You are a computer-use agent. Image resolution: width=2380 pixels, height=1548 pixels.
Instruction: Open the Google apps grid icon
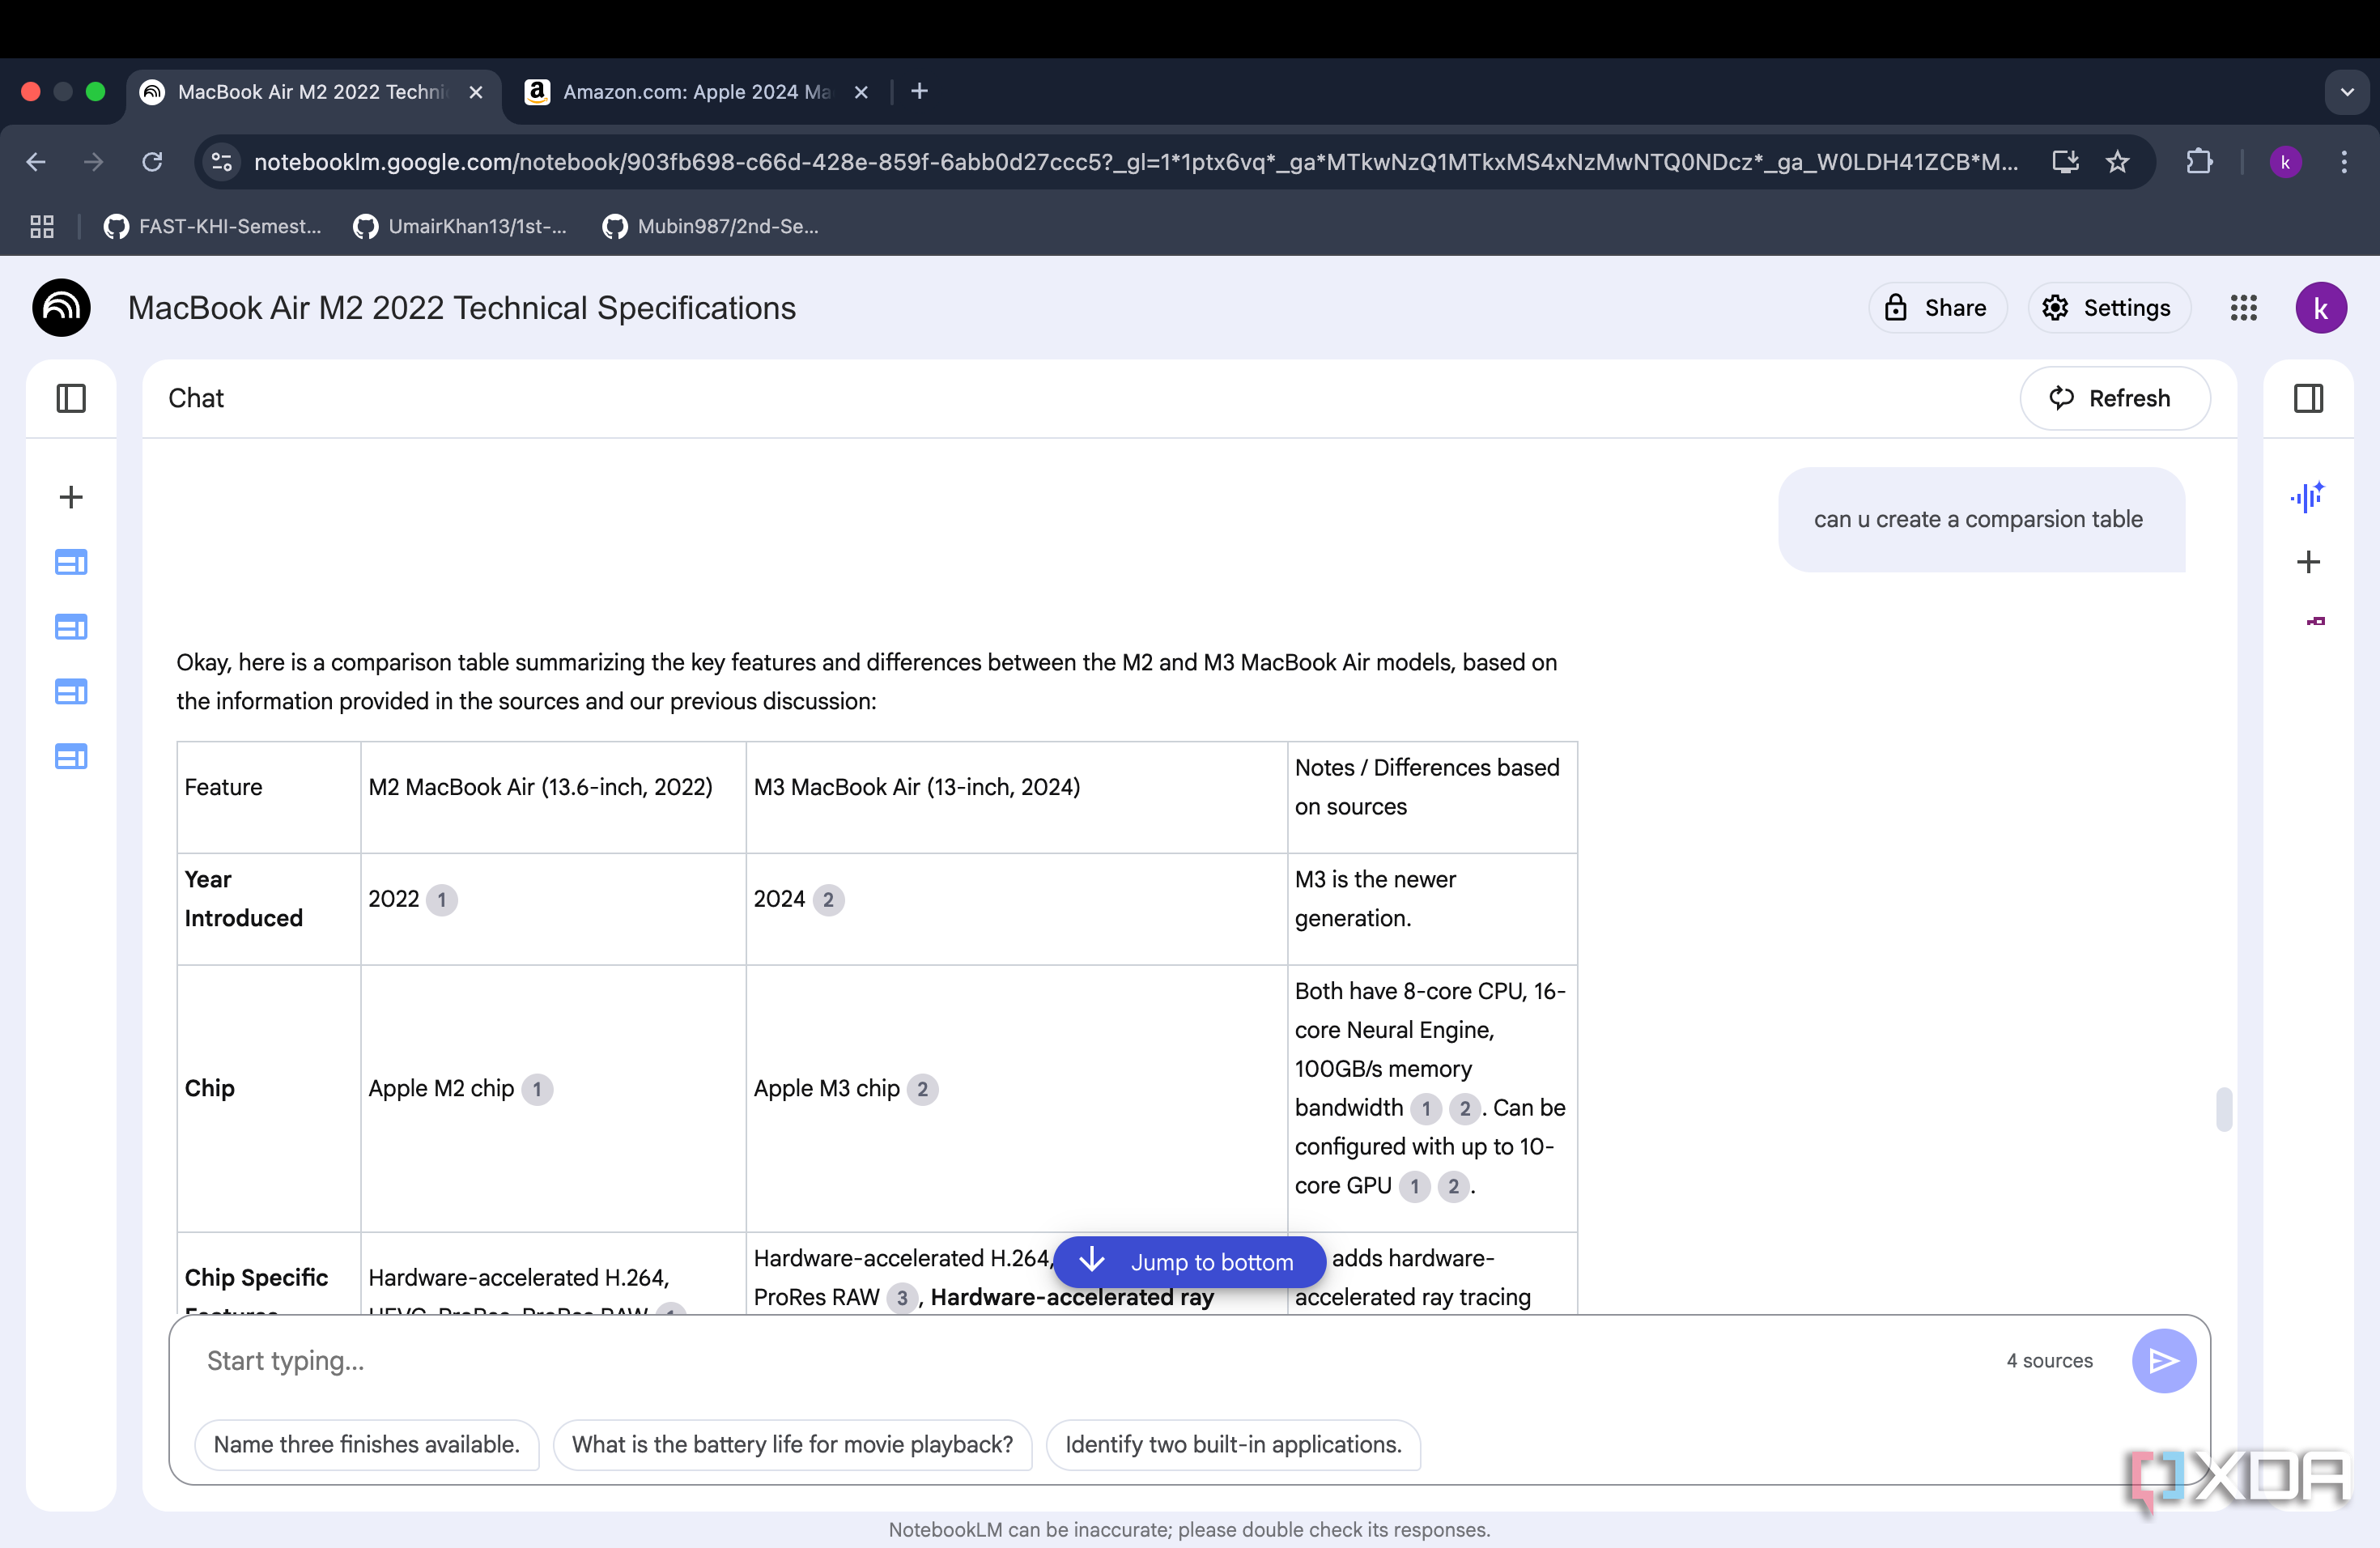click(2243, 308)
